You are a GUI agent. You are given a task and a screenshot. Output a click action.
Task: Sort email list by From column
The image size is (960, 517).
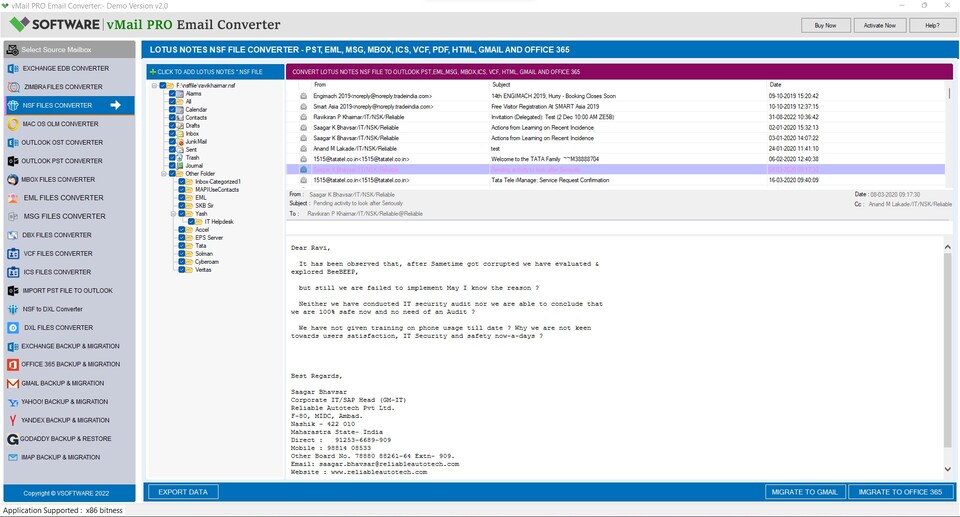click(320, 85)
